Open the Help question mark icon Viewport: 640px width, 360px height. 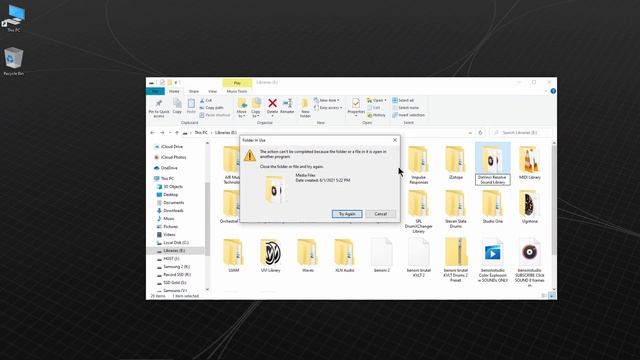click(553, 91)
